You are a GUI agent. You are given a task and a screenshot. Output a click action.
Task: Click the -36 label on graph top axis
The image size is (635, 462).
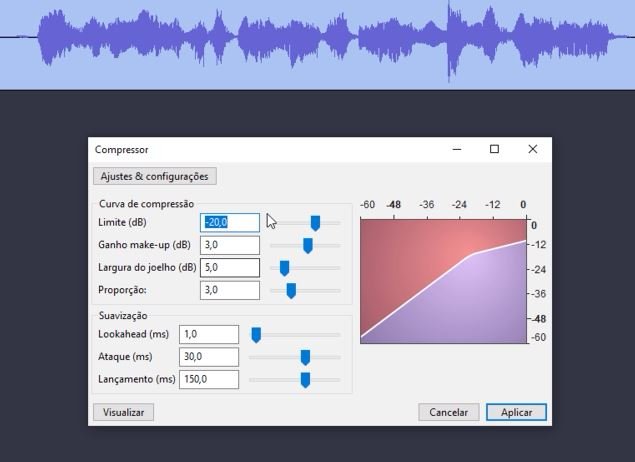tap(426, 204)
